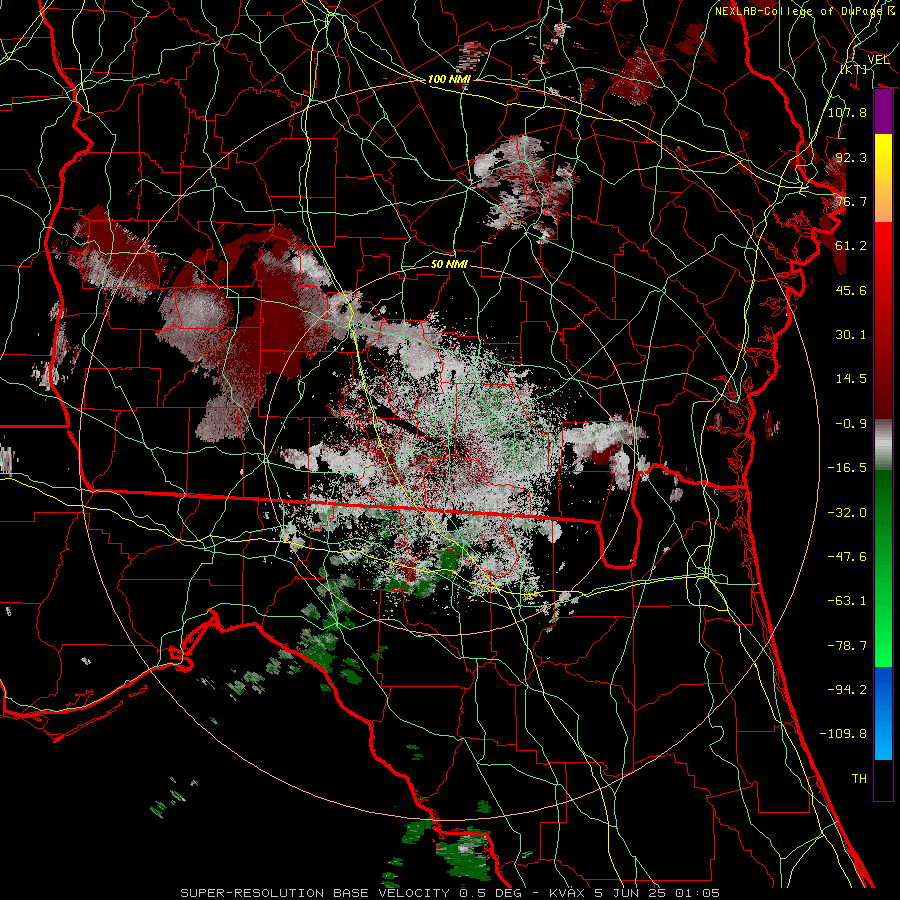The image size is (900, 900).
Task: Select the -109.8 legend value
Action: click(843, 734)
